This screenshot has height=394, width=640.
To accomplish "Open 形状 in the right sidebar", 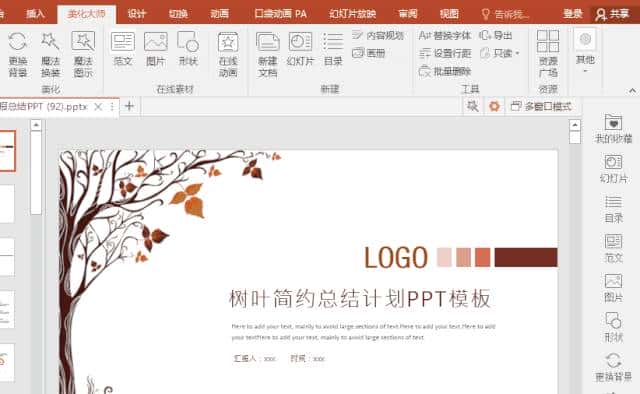I will click(x=613, y=327).
